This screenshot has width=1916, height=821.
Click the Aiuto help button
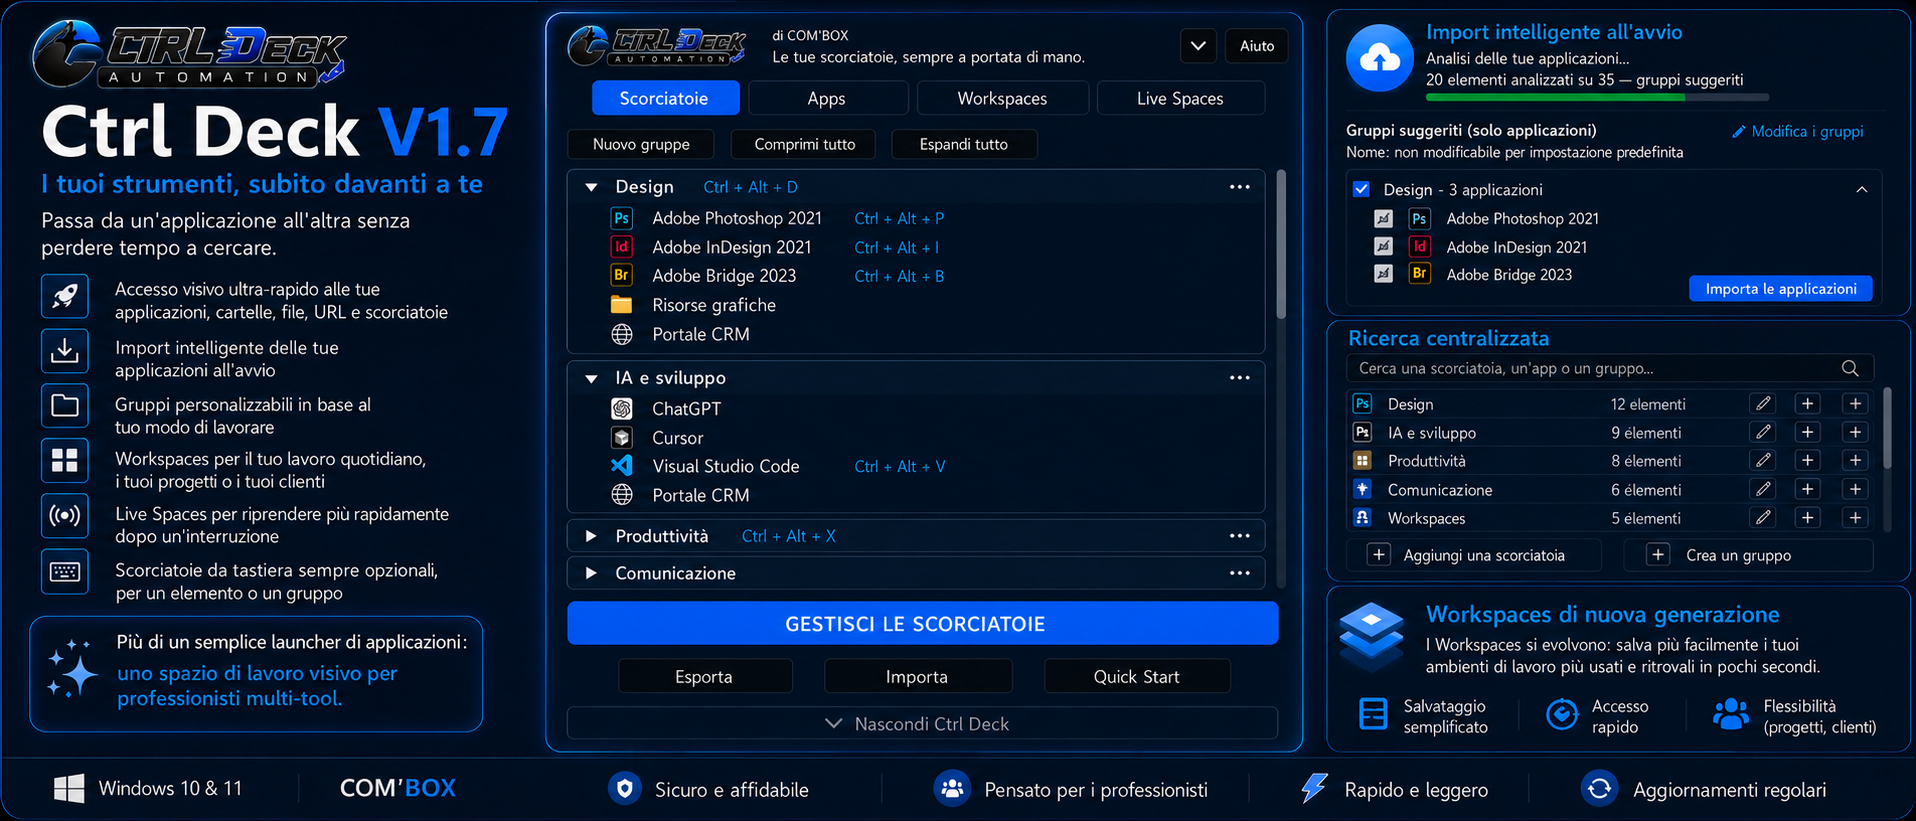pyautogui.click(x=1257, y=46)
